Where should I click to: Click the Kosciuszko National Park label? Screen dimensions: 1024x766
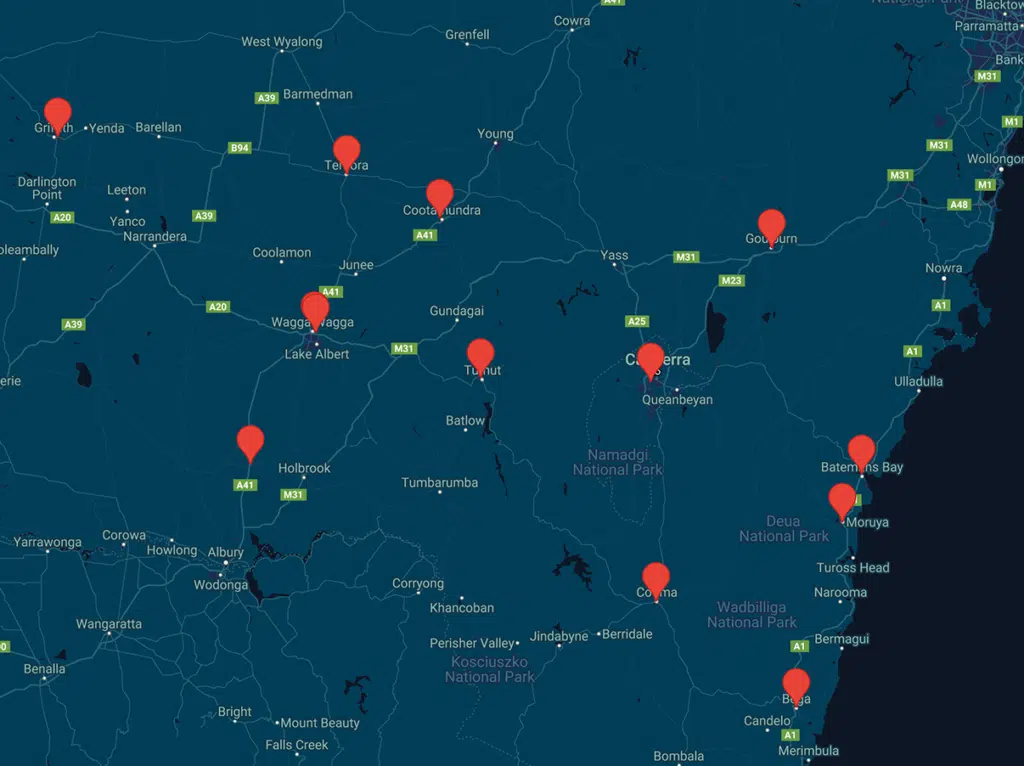[x=490, y=669]
